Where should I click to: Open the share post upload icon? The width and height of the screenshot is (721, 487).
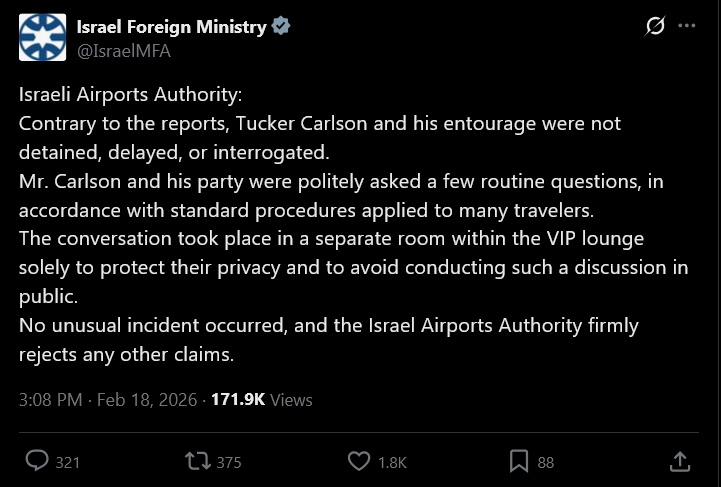coord(680,461)
